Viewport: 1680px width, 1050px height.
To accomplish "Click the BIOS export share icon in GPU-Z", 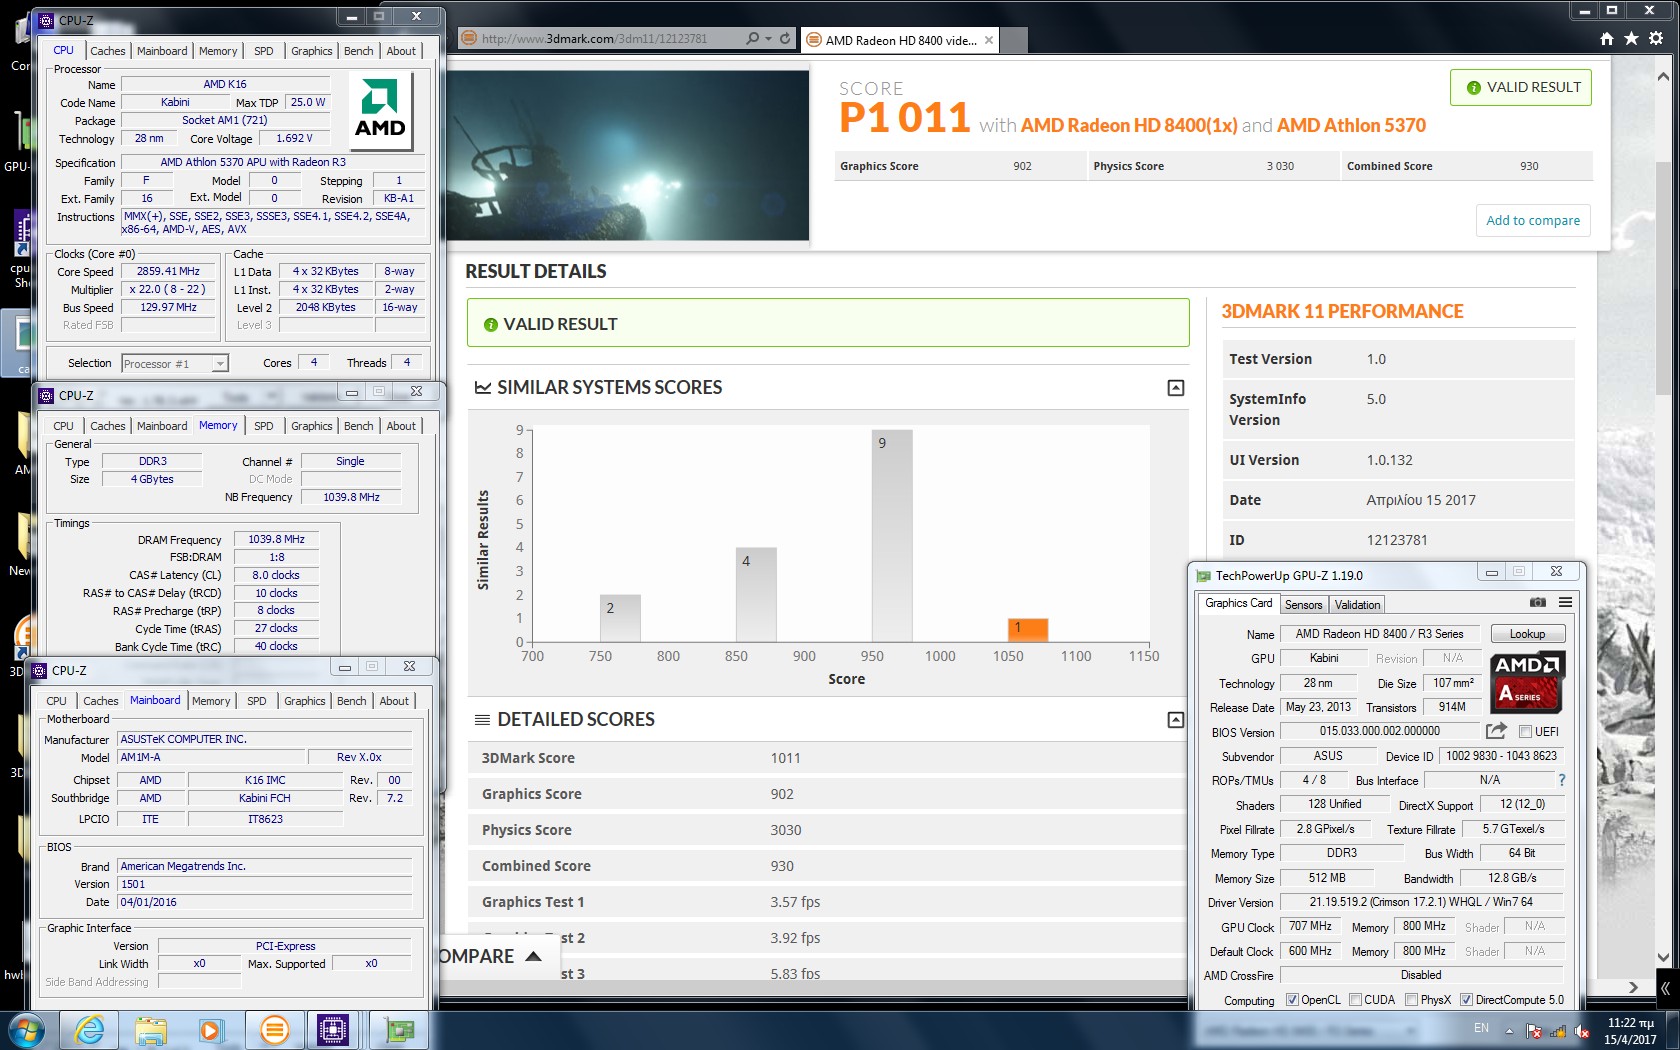I will pos(1496,731).
